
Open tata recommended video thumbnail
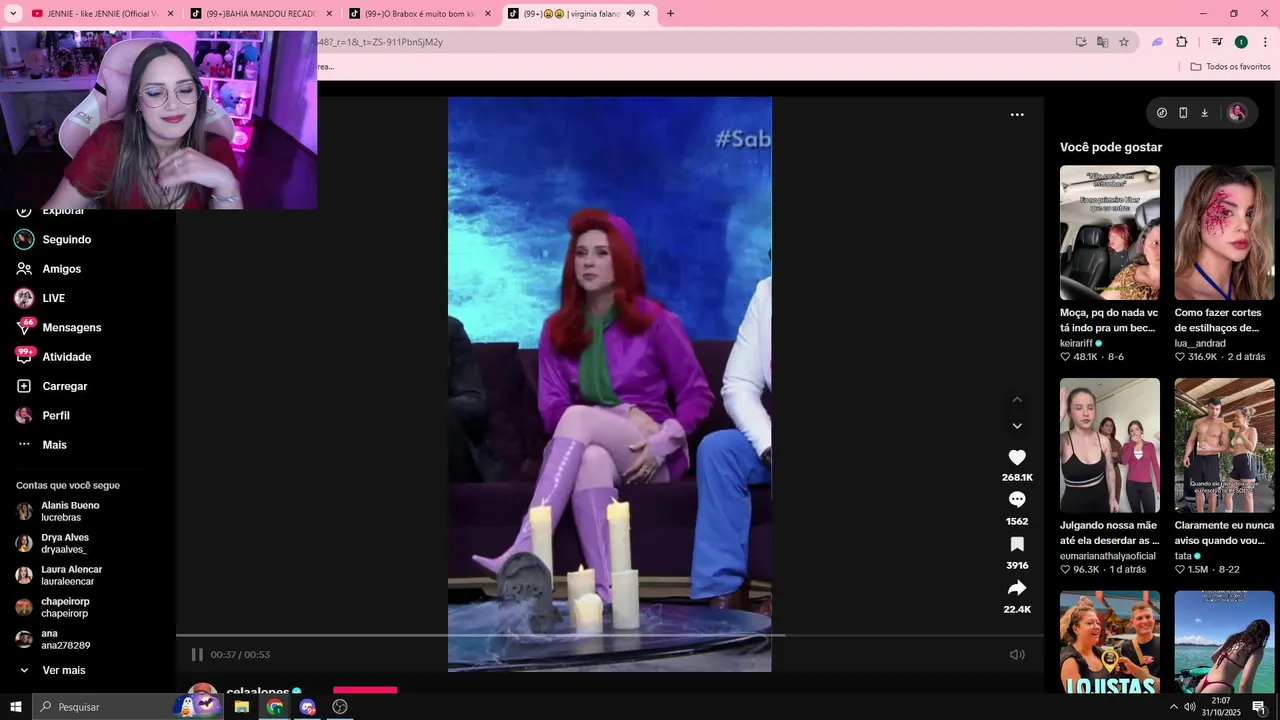point(1224,445)
